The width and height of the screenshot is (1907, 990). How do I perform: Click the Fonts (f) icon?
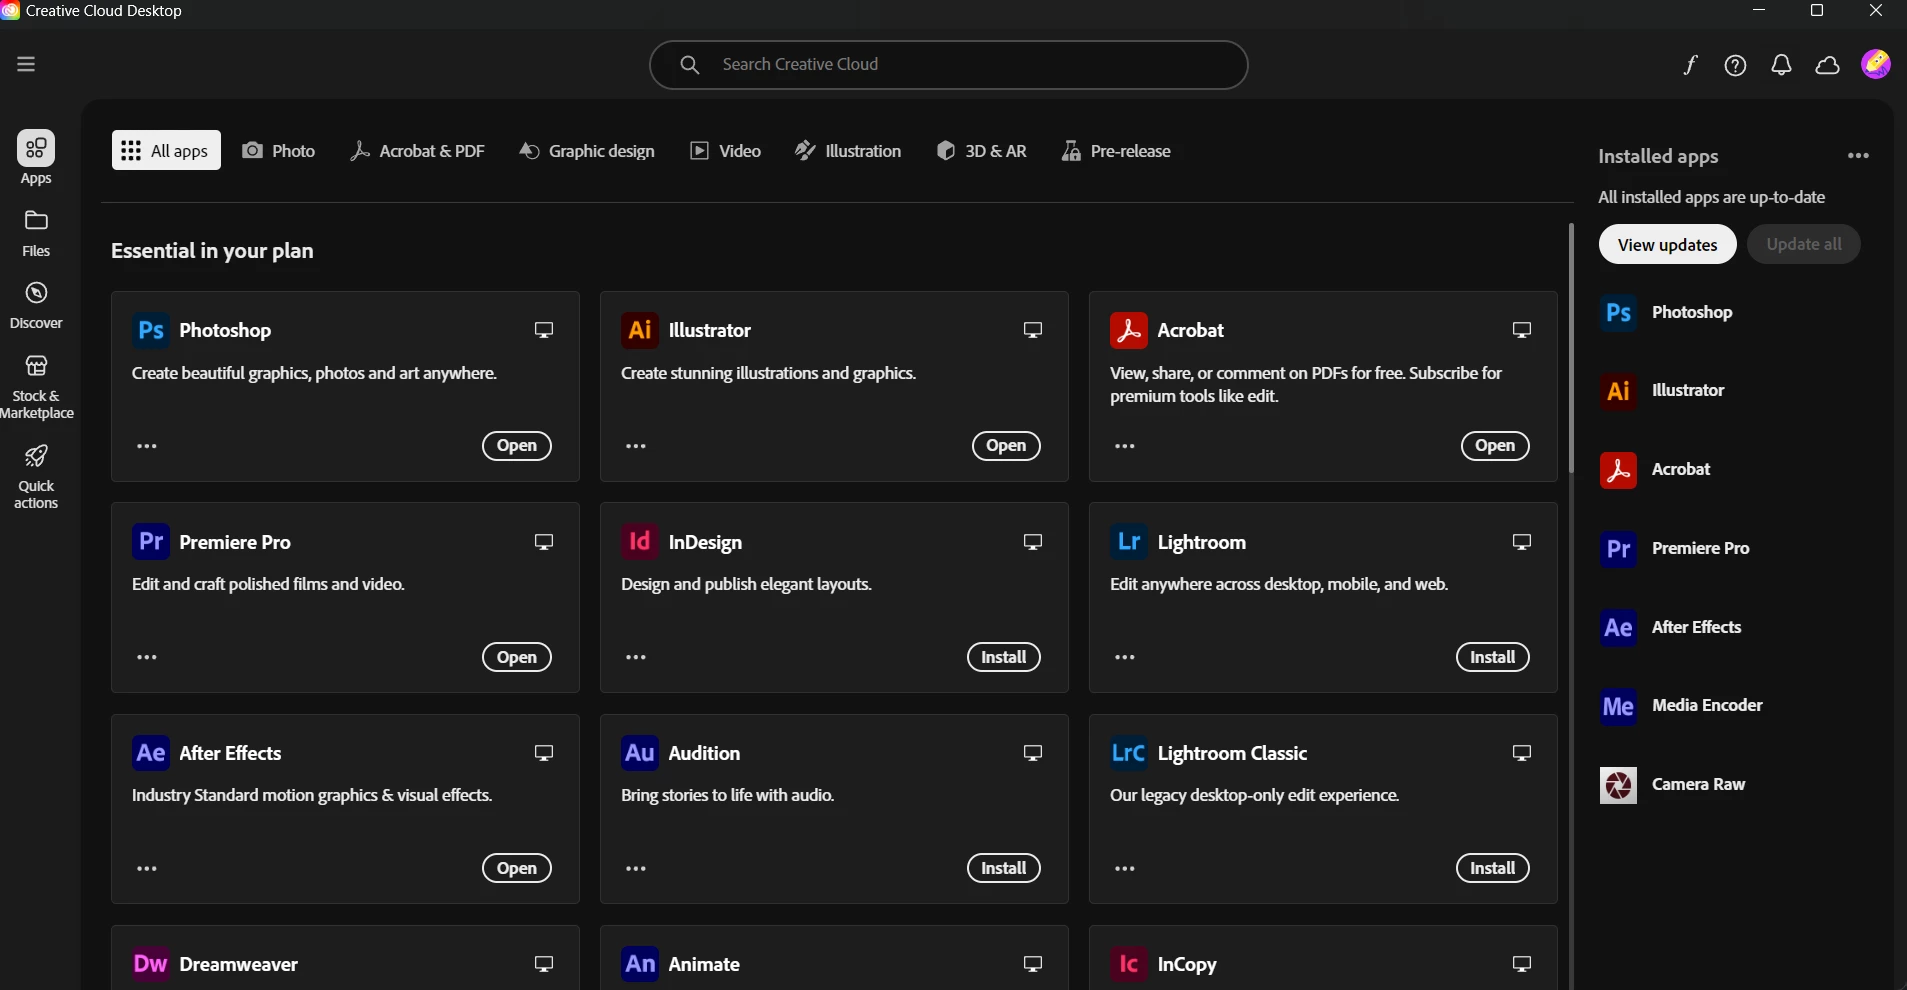pos(1690,65)
